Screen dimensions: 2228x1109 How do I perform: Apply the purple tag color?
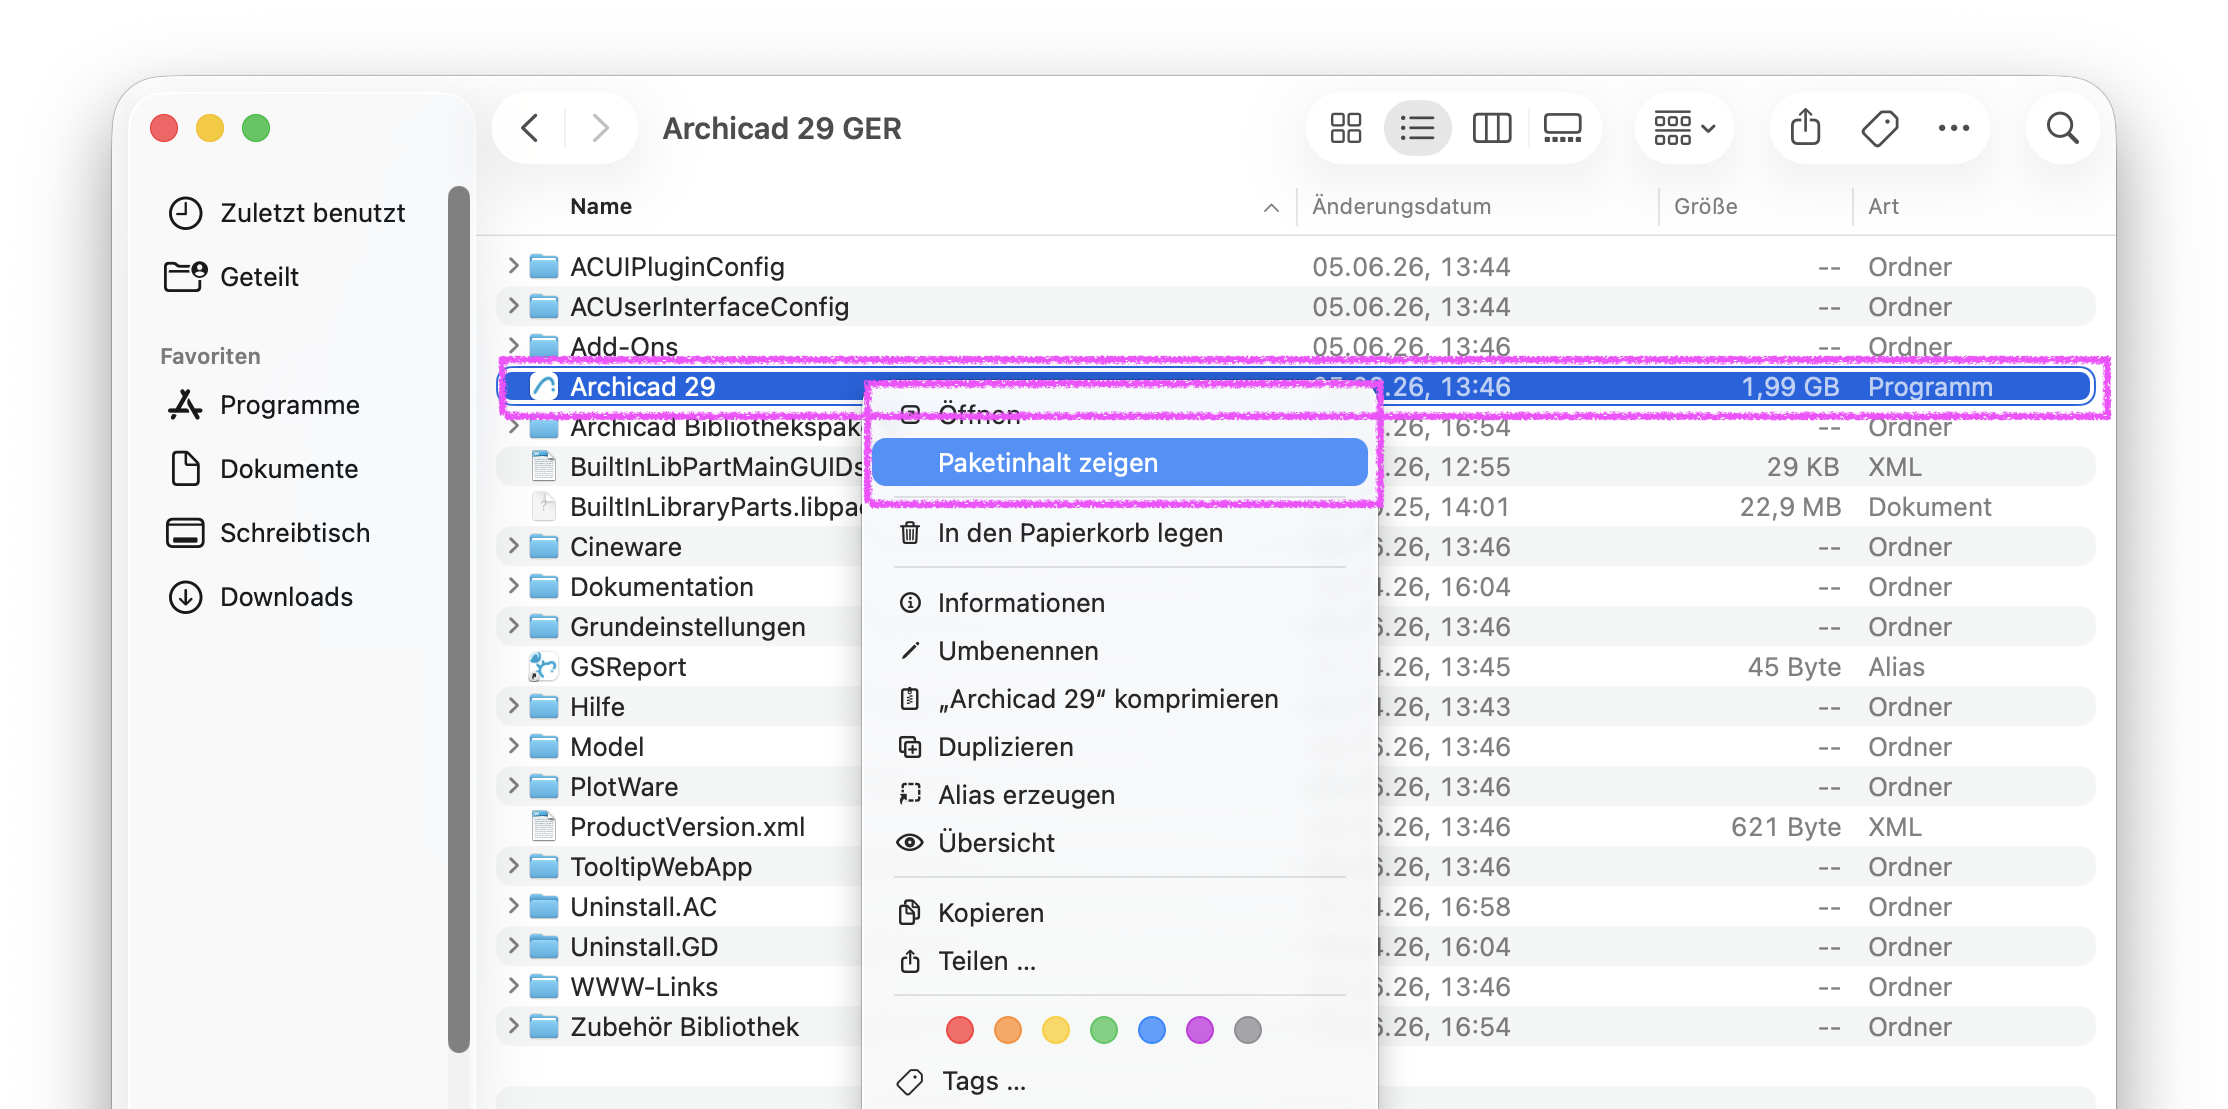1200,1030
